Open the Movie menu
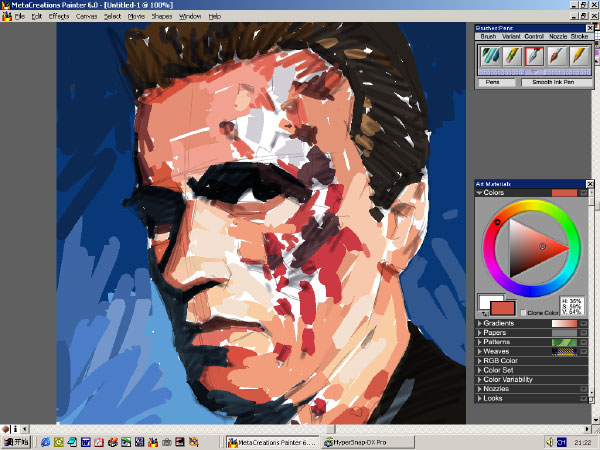This screenshot has width=600, height=450. click(136, 16)
